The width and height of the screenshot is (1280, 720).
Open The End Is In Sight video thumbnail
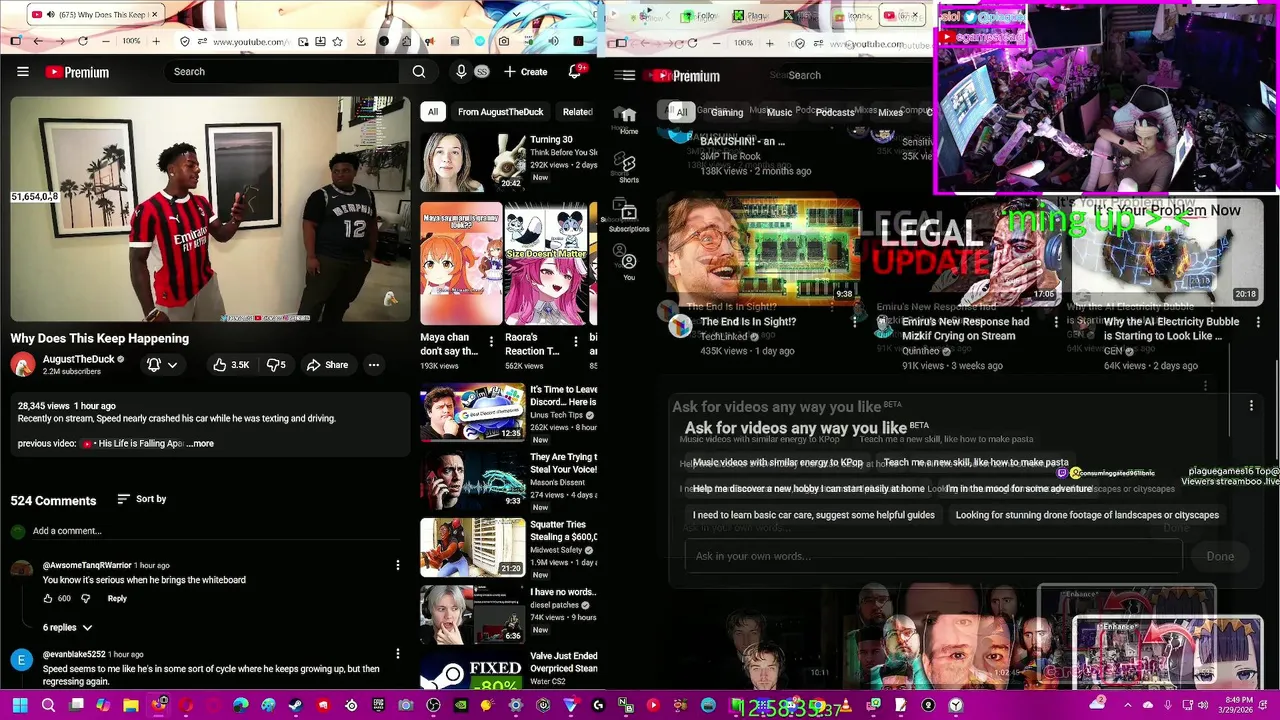tap(763, 250)
